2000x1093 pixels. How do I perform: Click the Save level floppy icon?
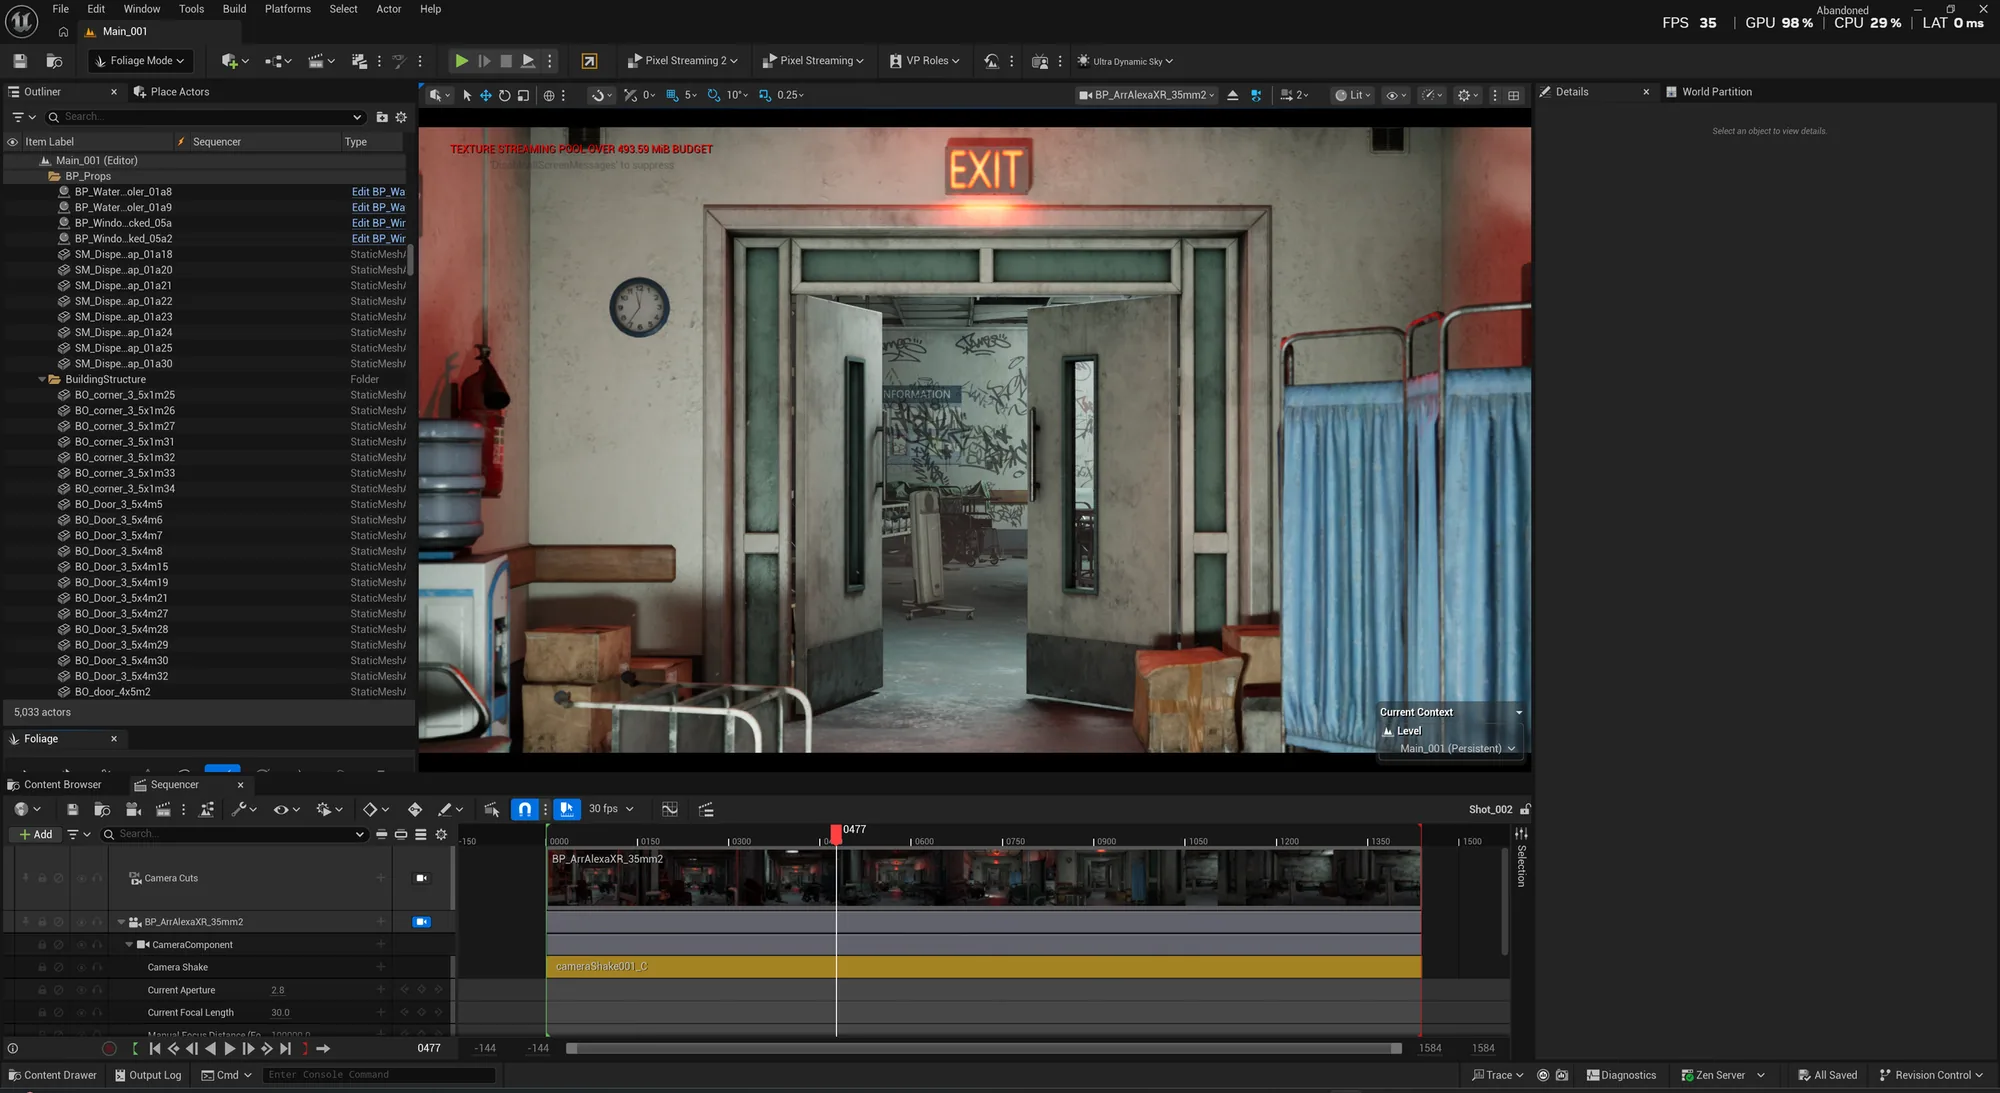pyautogui.click(x=20, y=61)
